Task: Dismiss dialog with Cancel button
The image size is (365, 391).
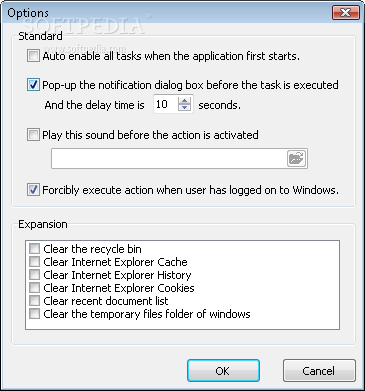Action: [x=319, y=371]
